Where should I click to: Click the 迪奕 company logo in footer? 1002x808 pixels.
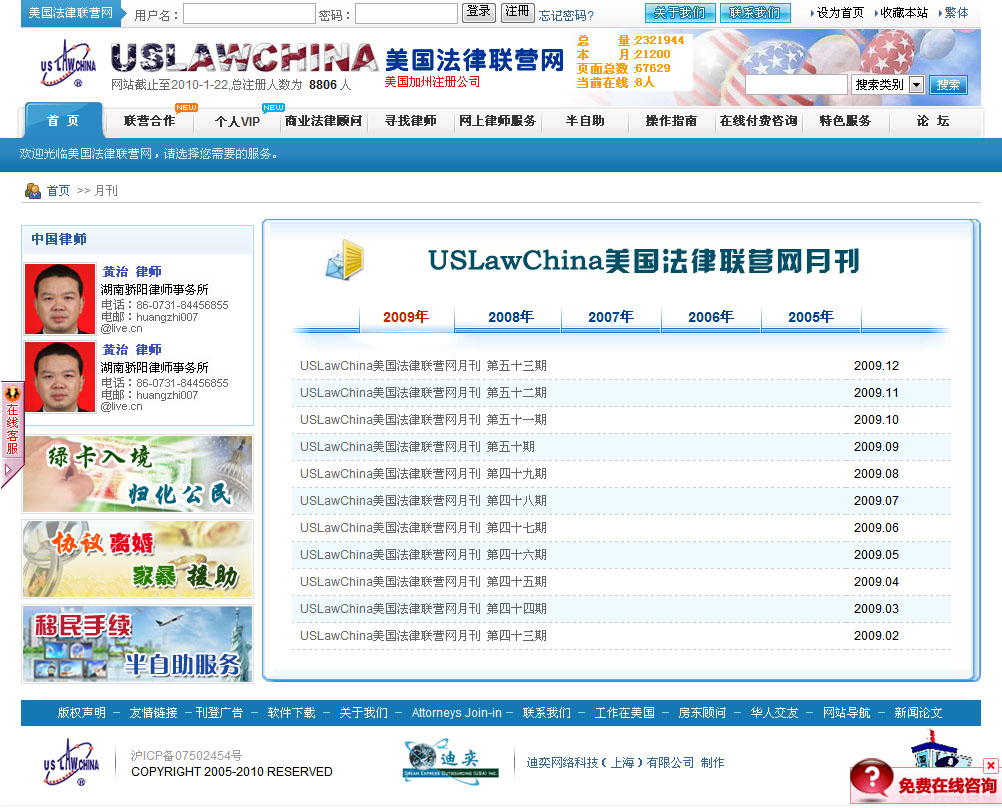point(451,761)
